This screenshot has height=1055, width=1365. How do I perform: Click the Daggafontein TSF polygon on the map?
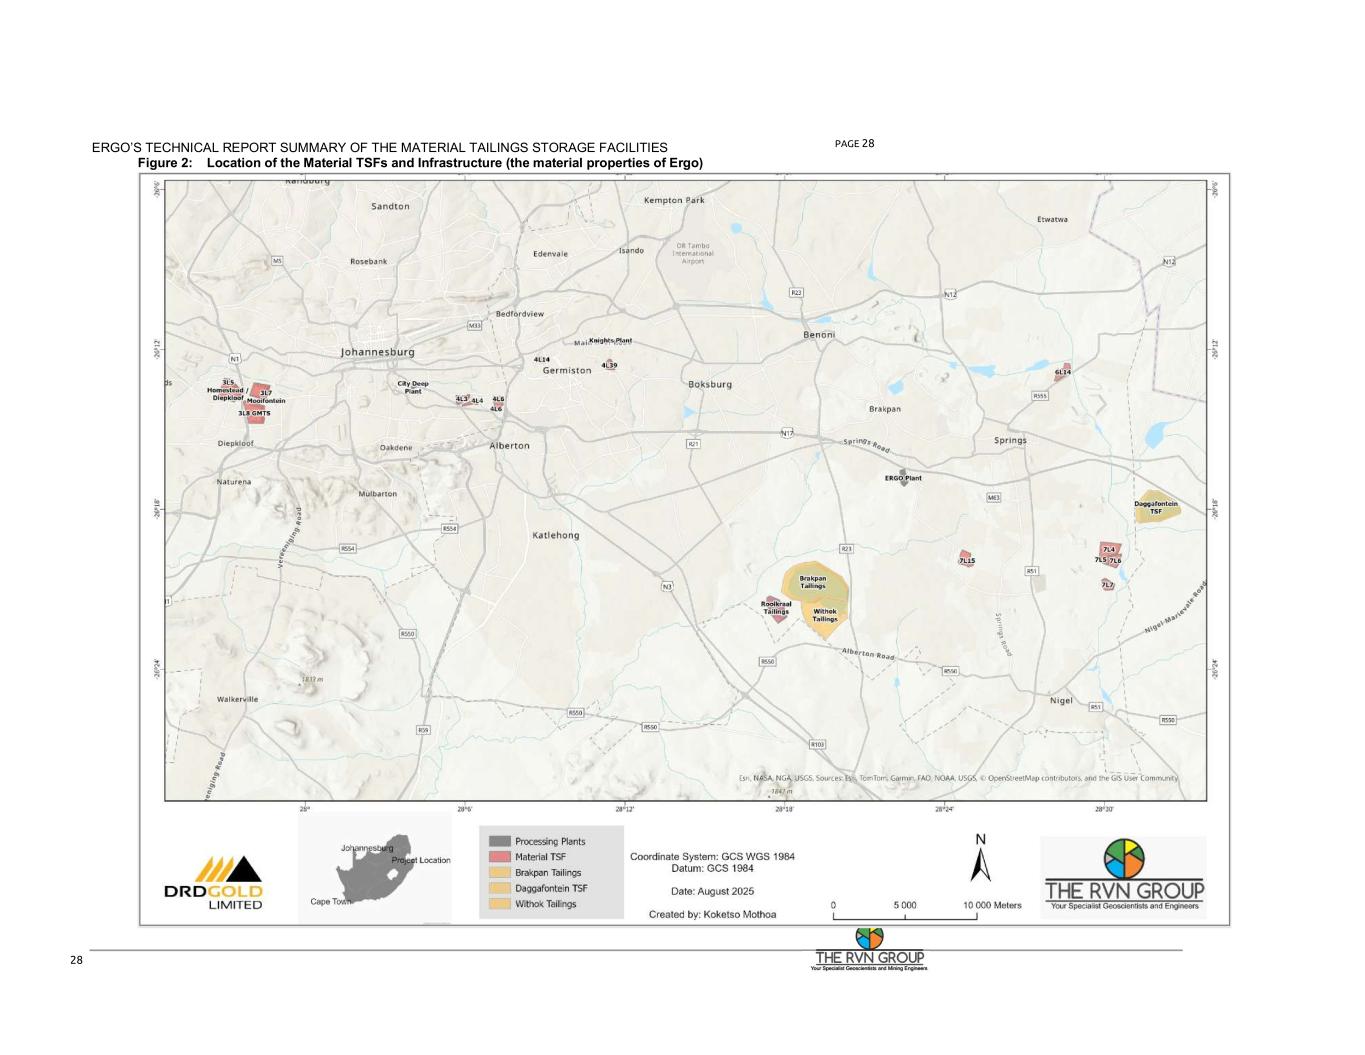click(1157, 507)
